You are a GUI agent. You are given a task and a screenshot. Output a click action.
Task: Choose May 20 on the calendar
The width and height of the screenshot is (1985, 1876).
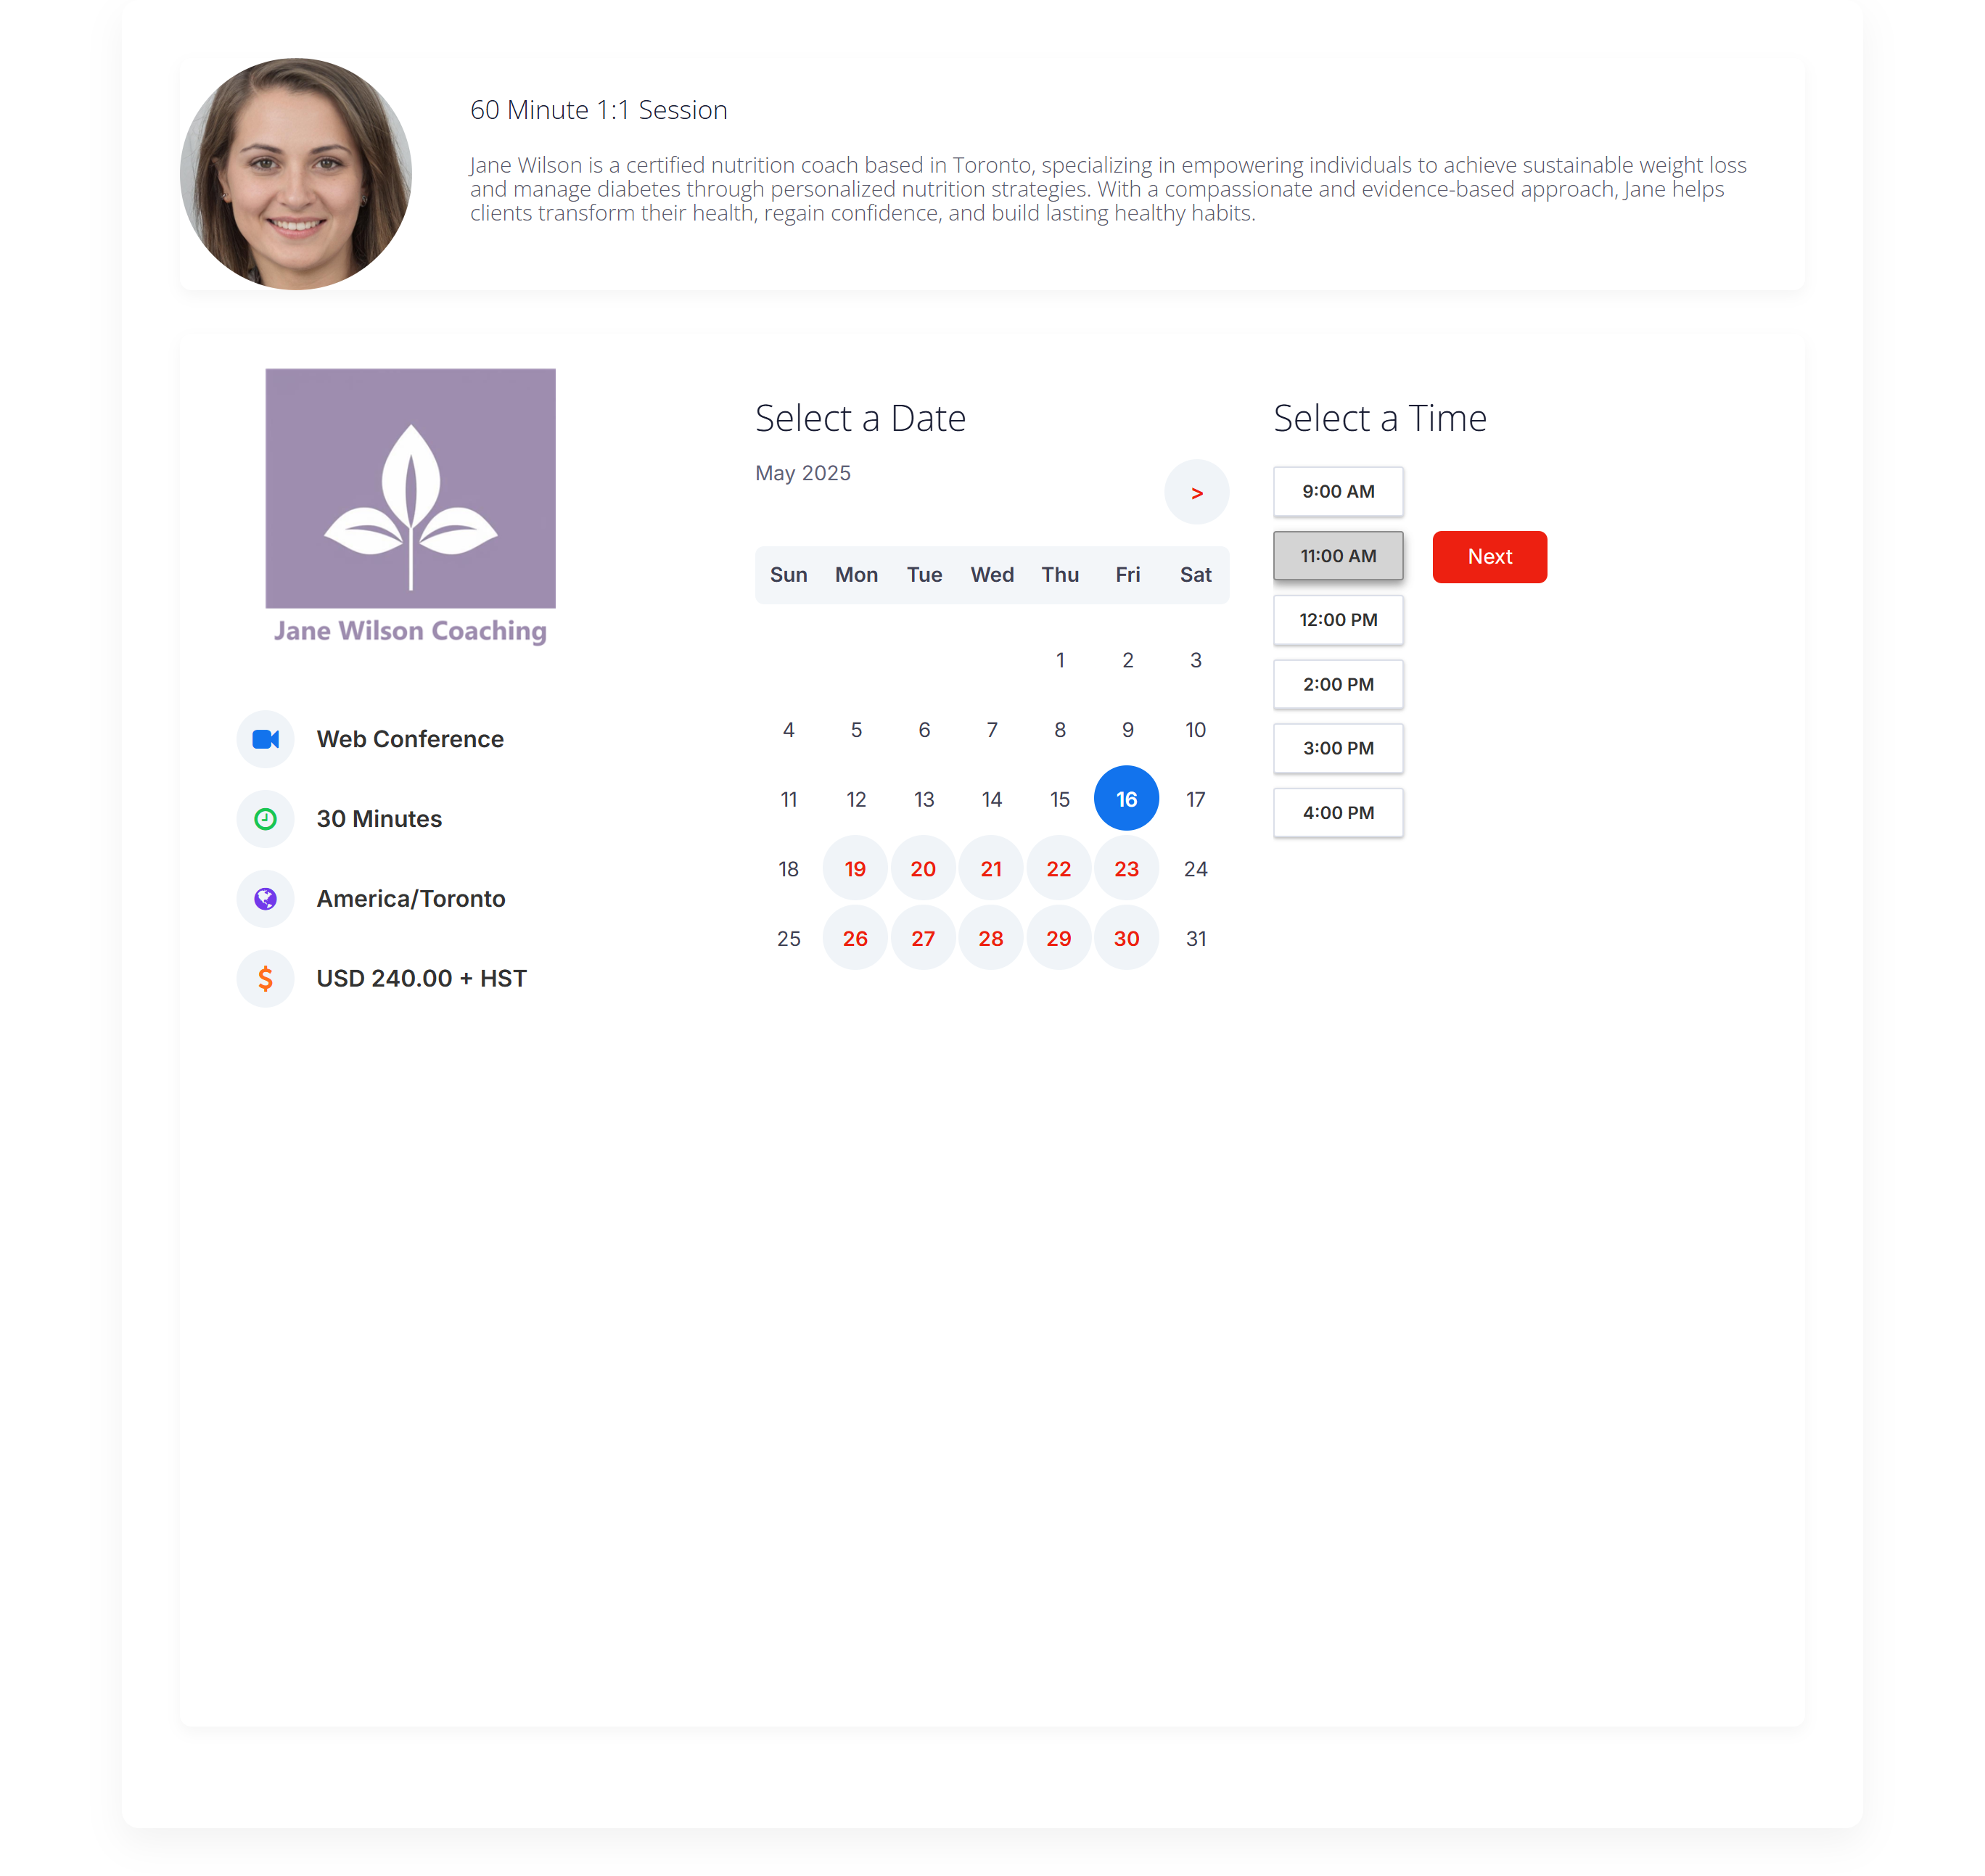[923, 869]
